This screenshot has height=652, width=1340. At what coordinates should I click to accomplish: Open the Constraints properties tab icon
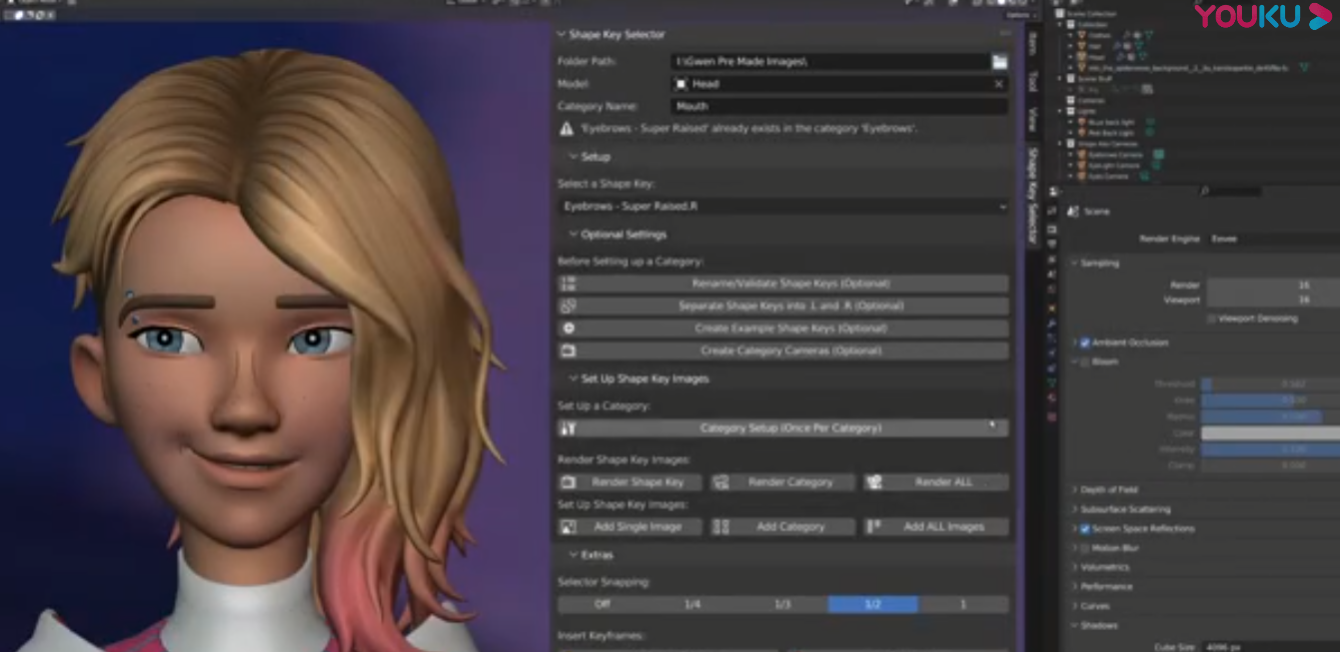[1052, 368]
